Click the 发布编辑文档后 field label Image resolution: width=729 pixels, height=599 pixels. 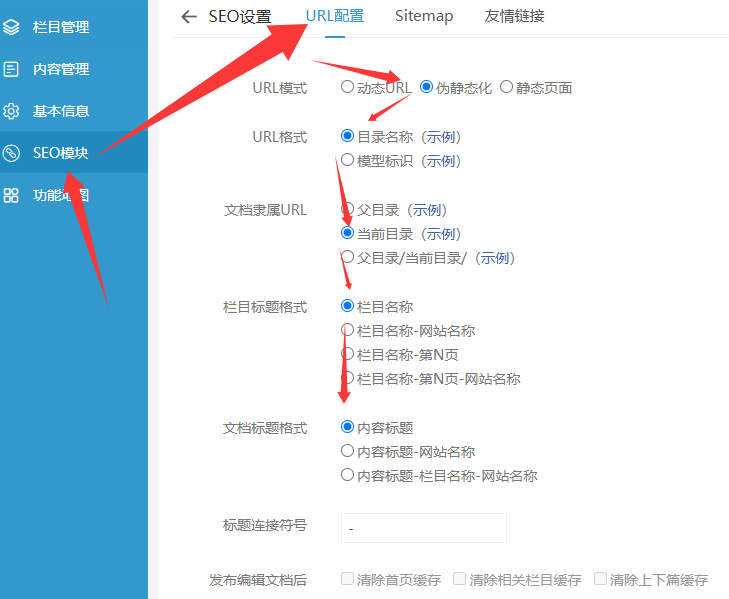pyautogui.click(x=258, y=580)
